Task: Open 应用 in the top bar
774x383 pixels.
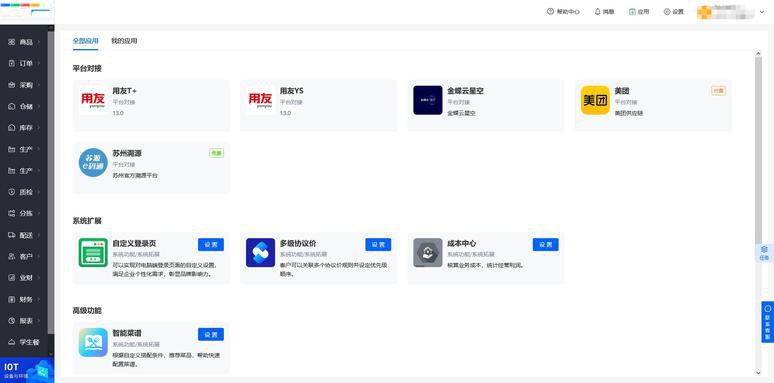Action: [639, 11]
